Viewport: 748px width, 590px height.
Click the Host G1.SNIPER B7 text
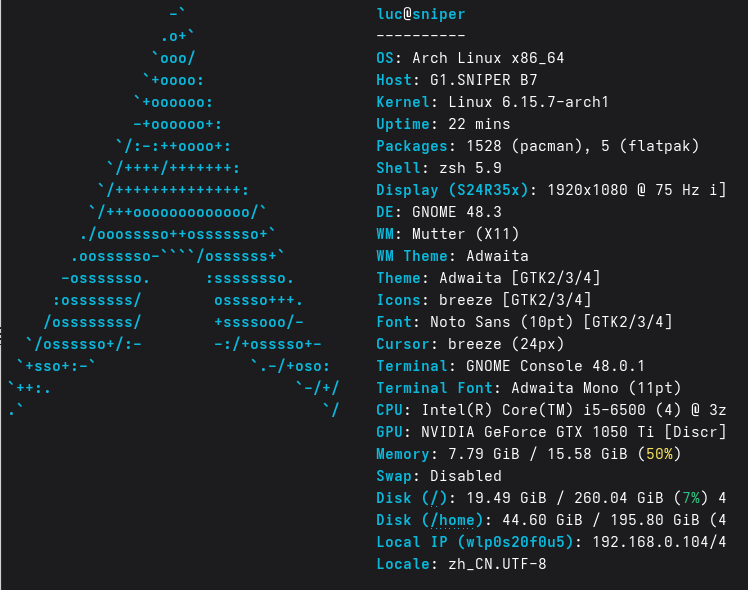[x=457, y=80]
